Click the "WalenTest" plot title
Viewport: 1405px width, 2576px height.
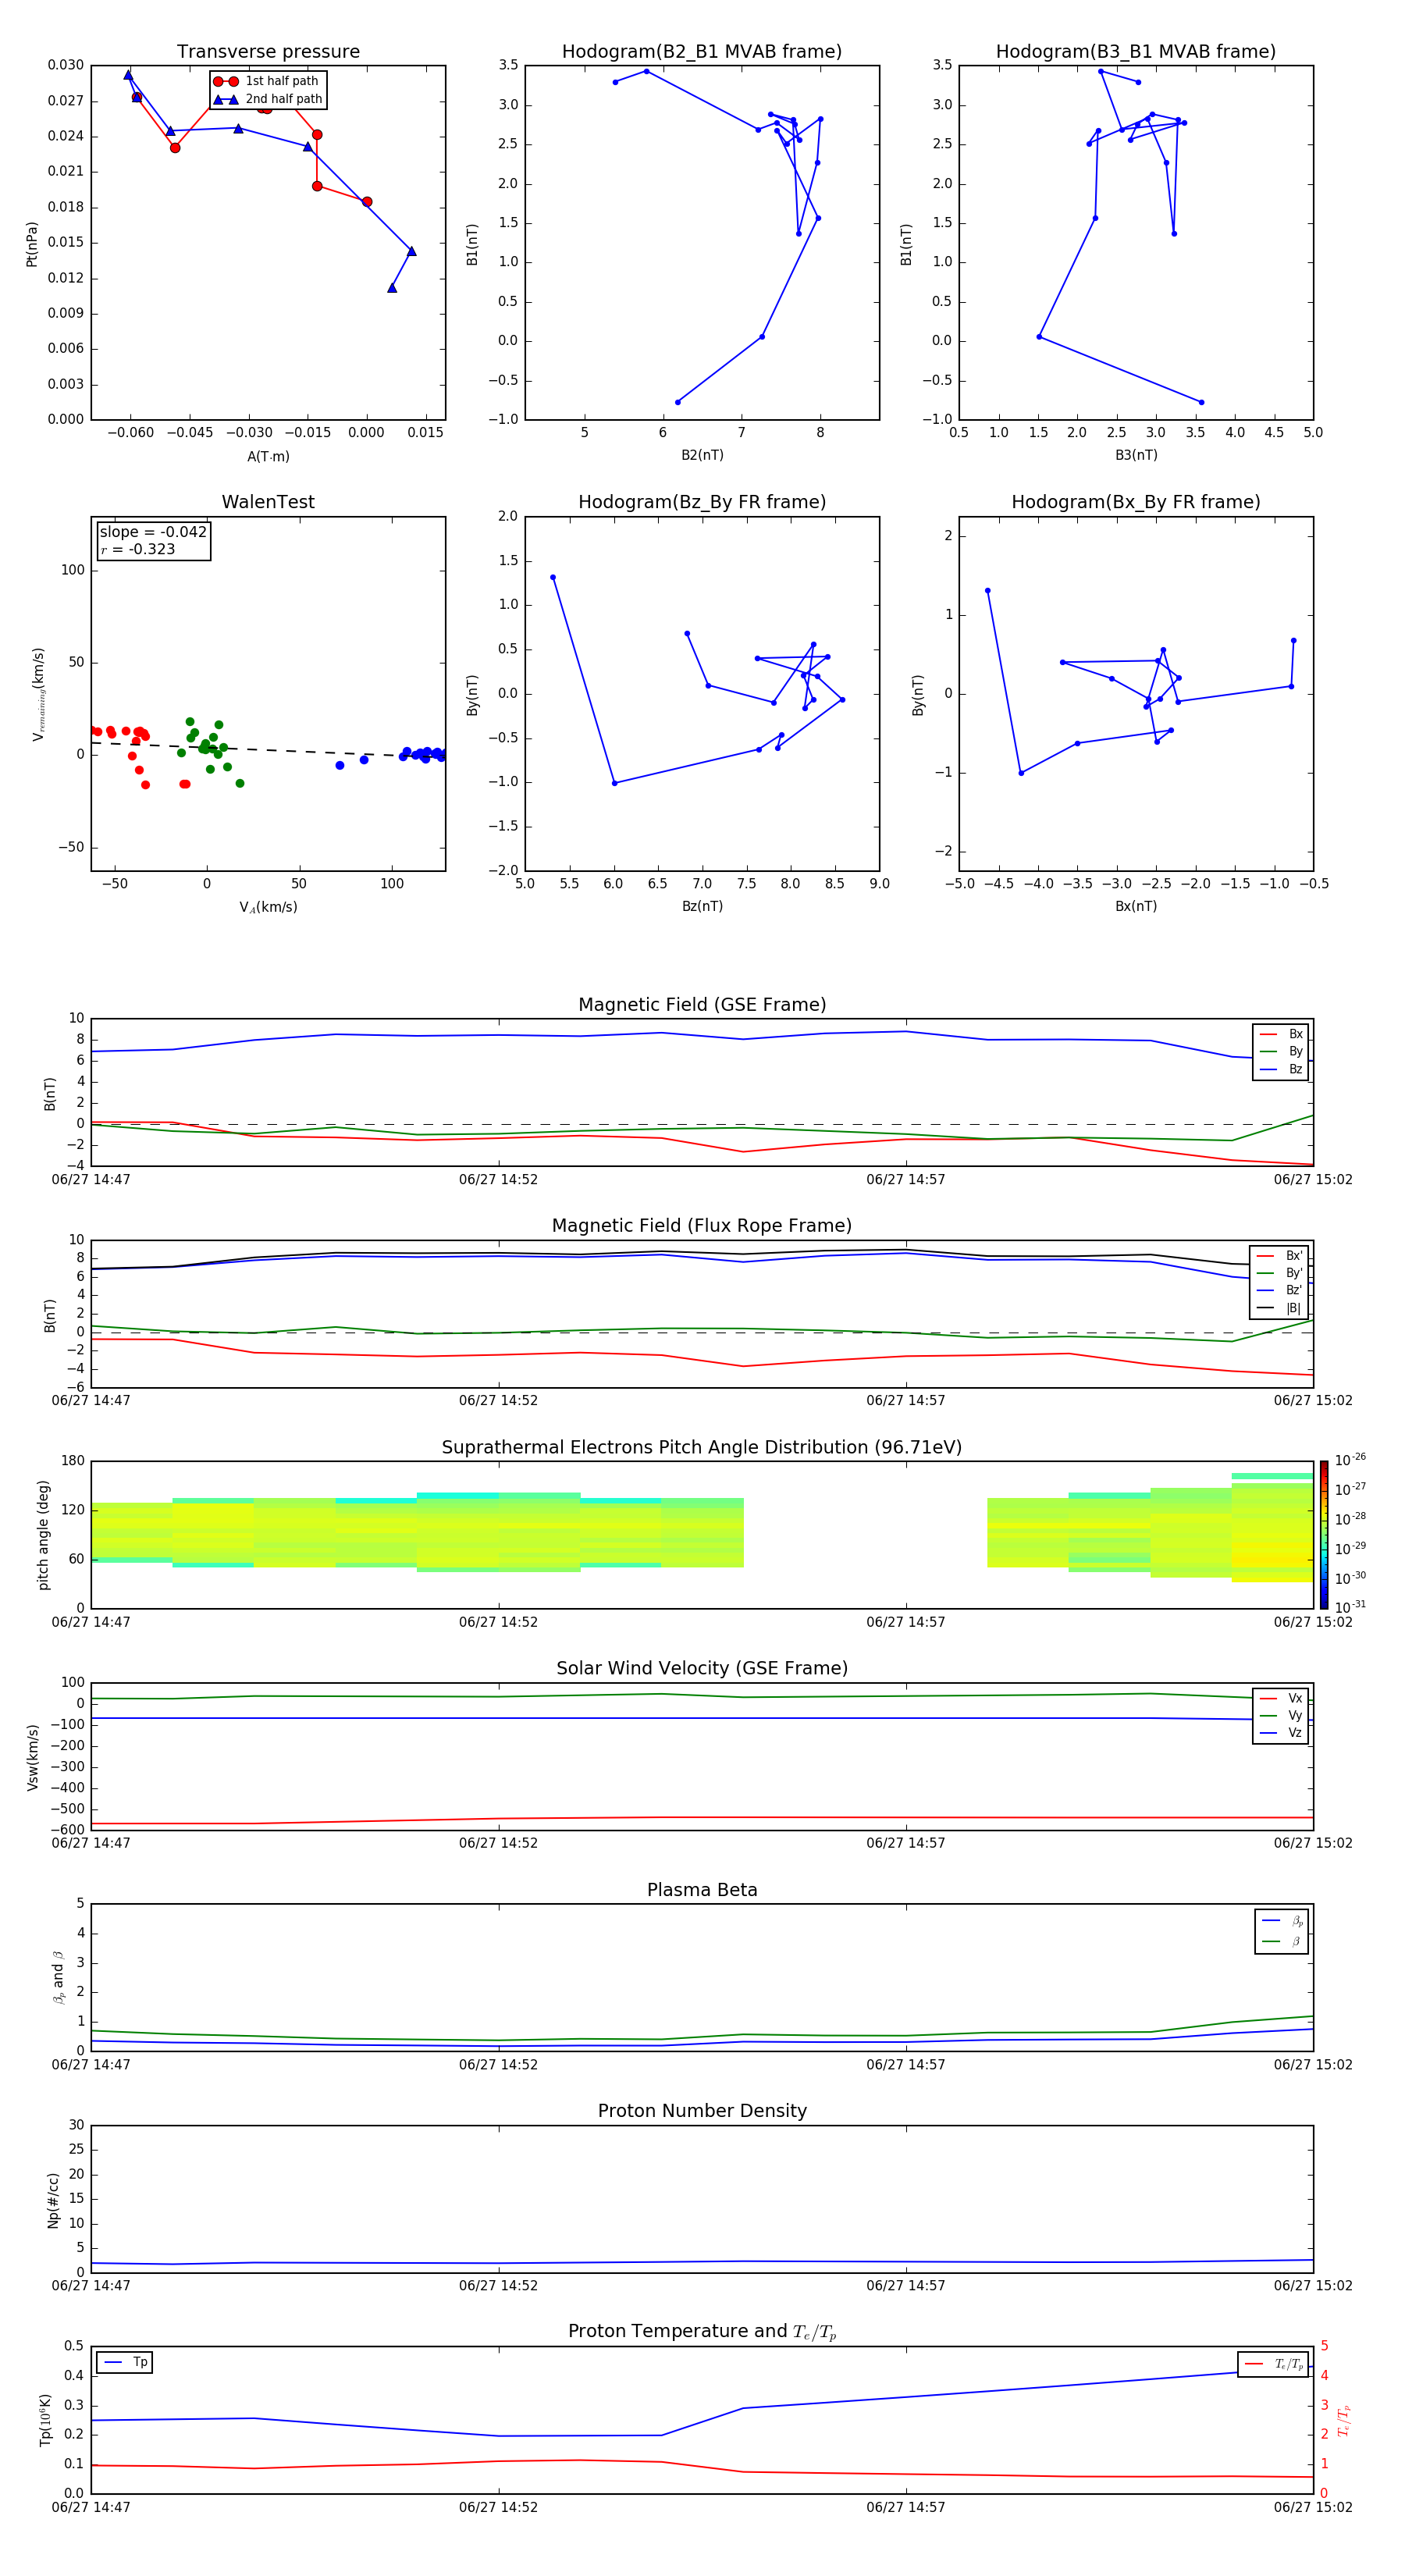268,502
